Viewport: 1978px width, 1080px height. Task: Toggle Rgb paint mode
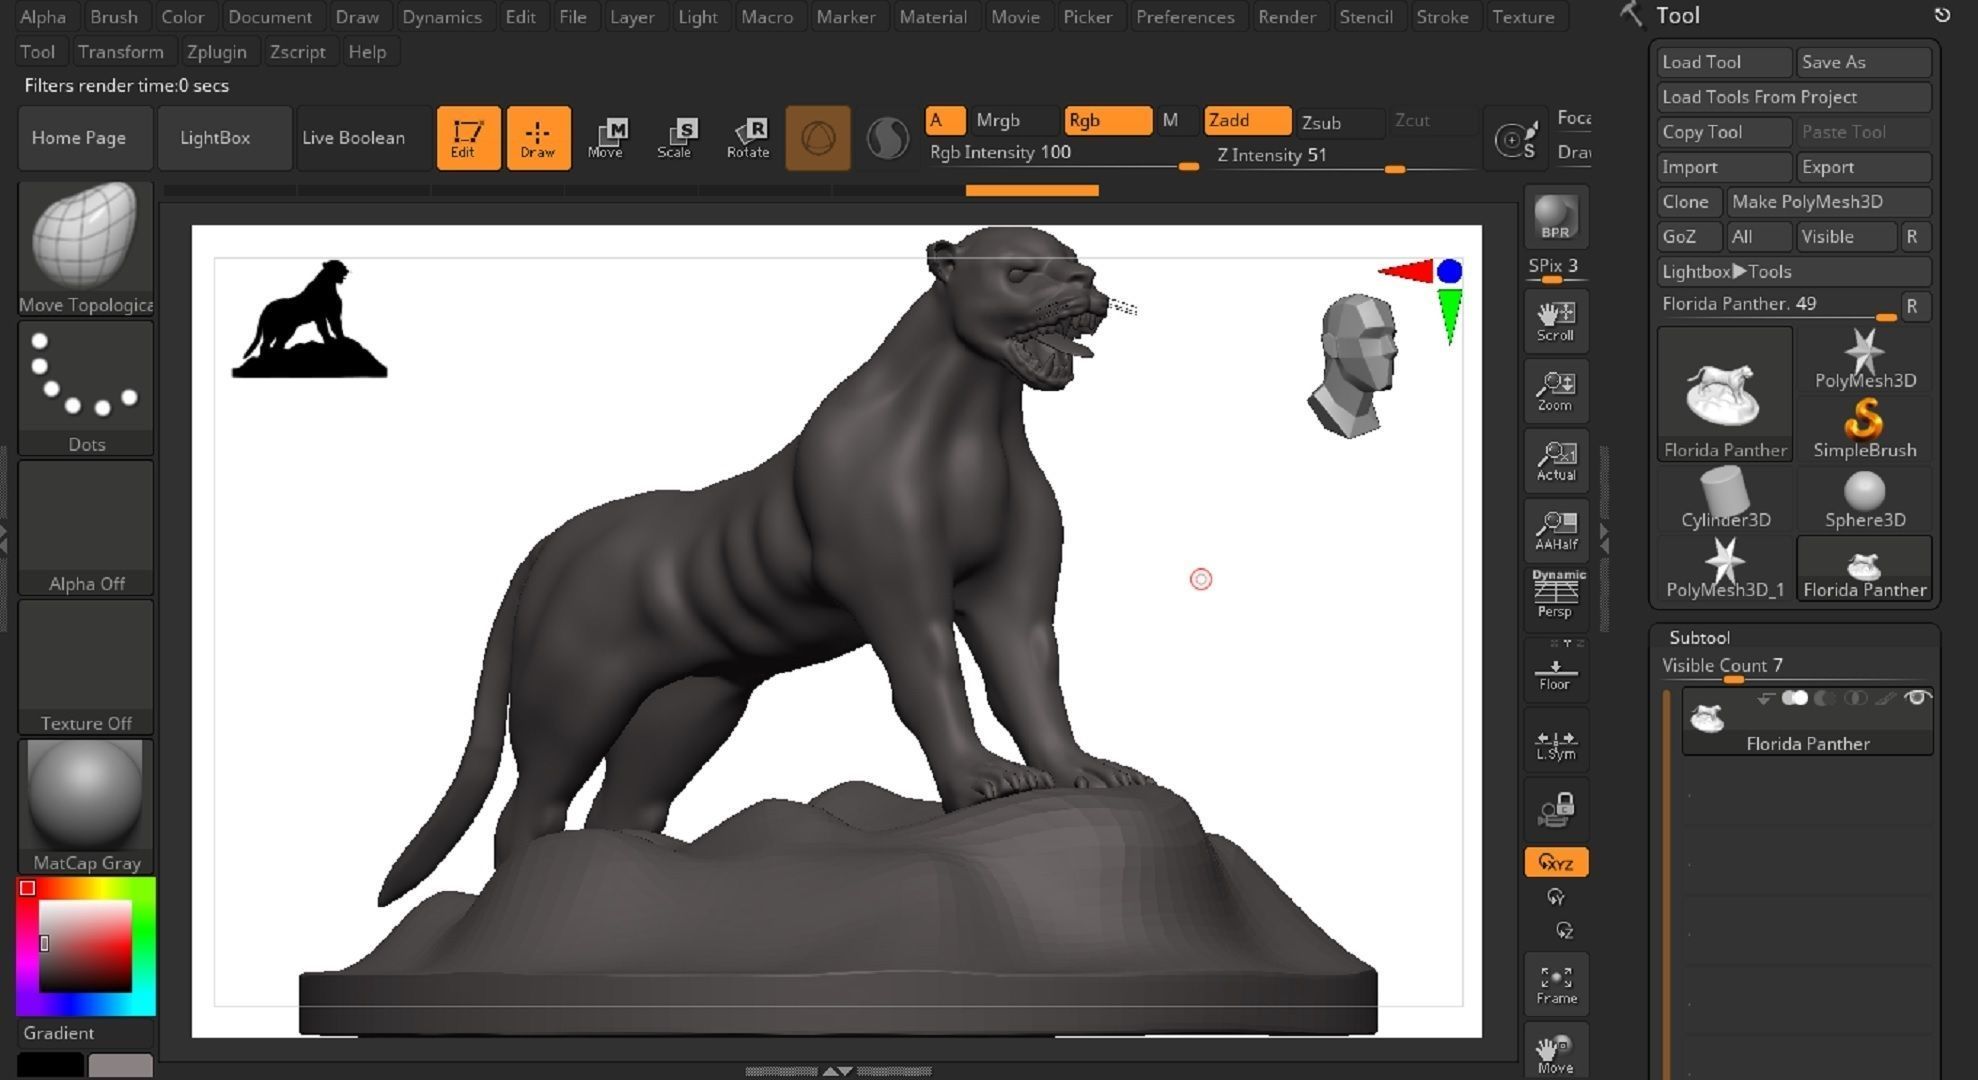[x=1107, y=120]
